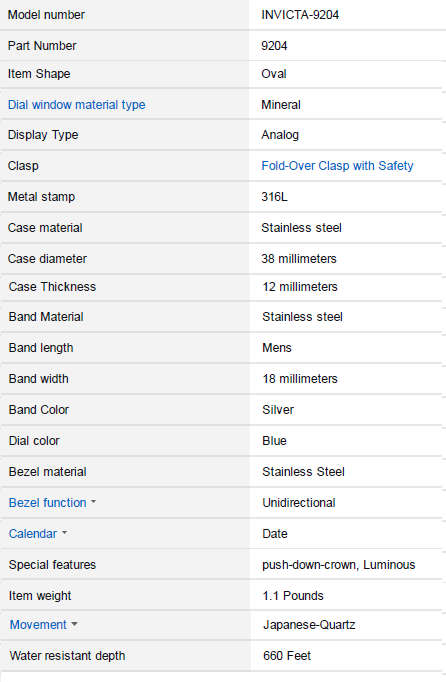Click the Dial color value Blue

click(x=275, y=441)
